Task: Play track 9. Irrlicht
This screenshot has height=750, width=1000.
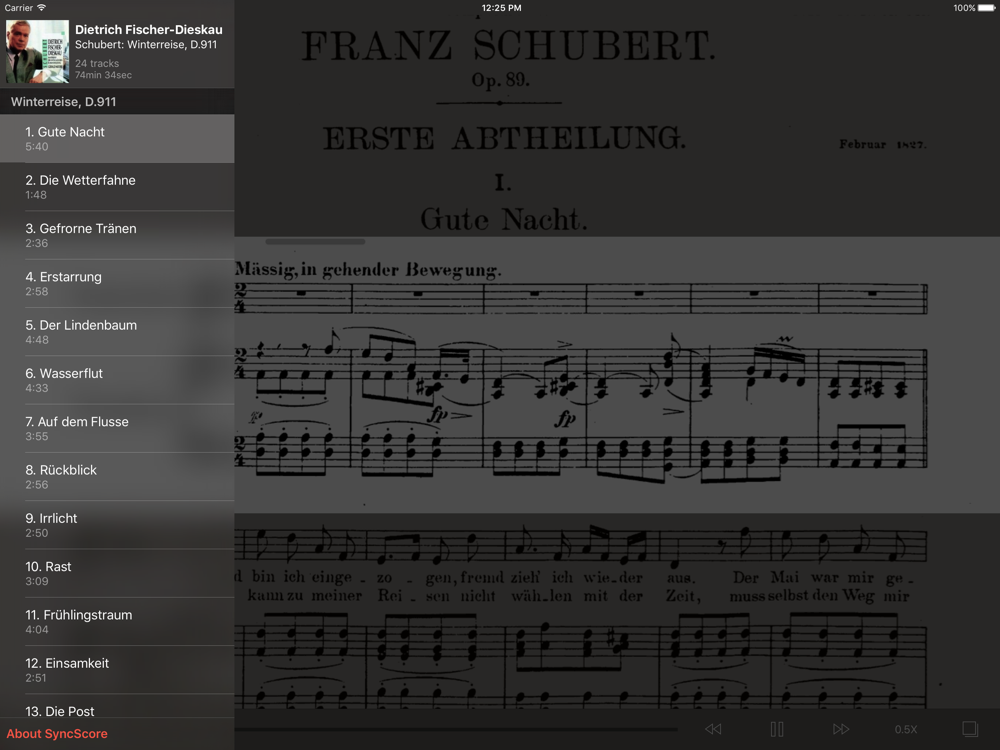Action: [117, 525]
